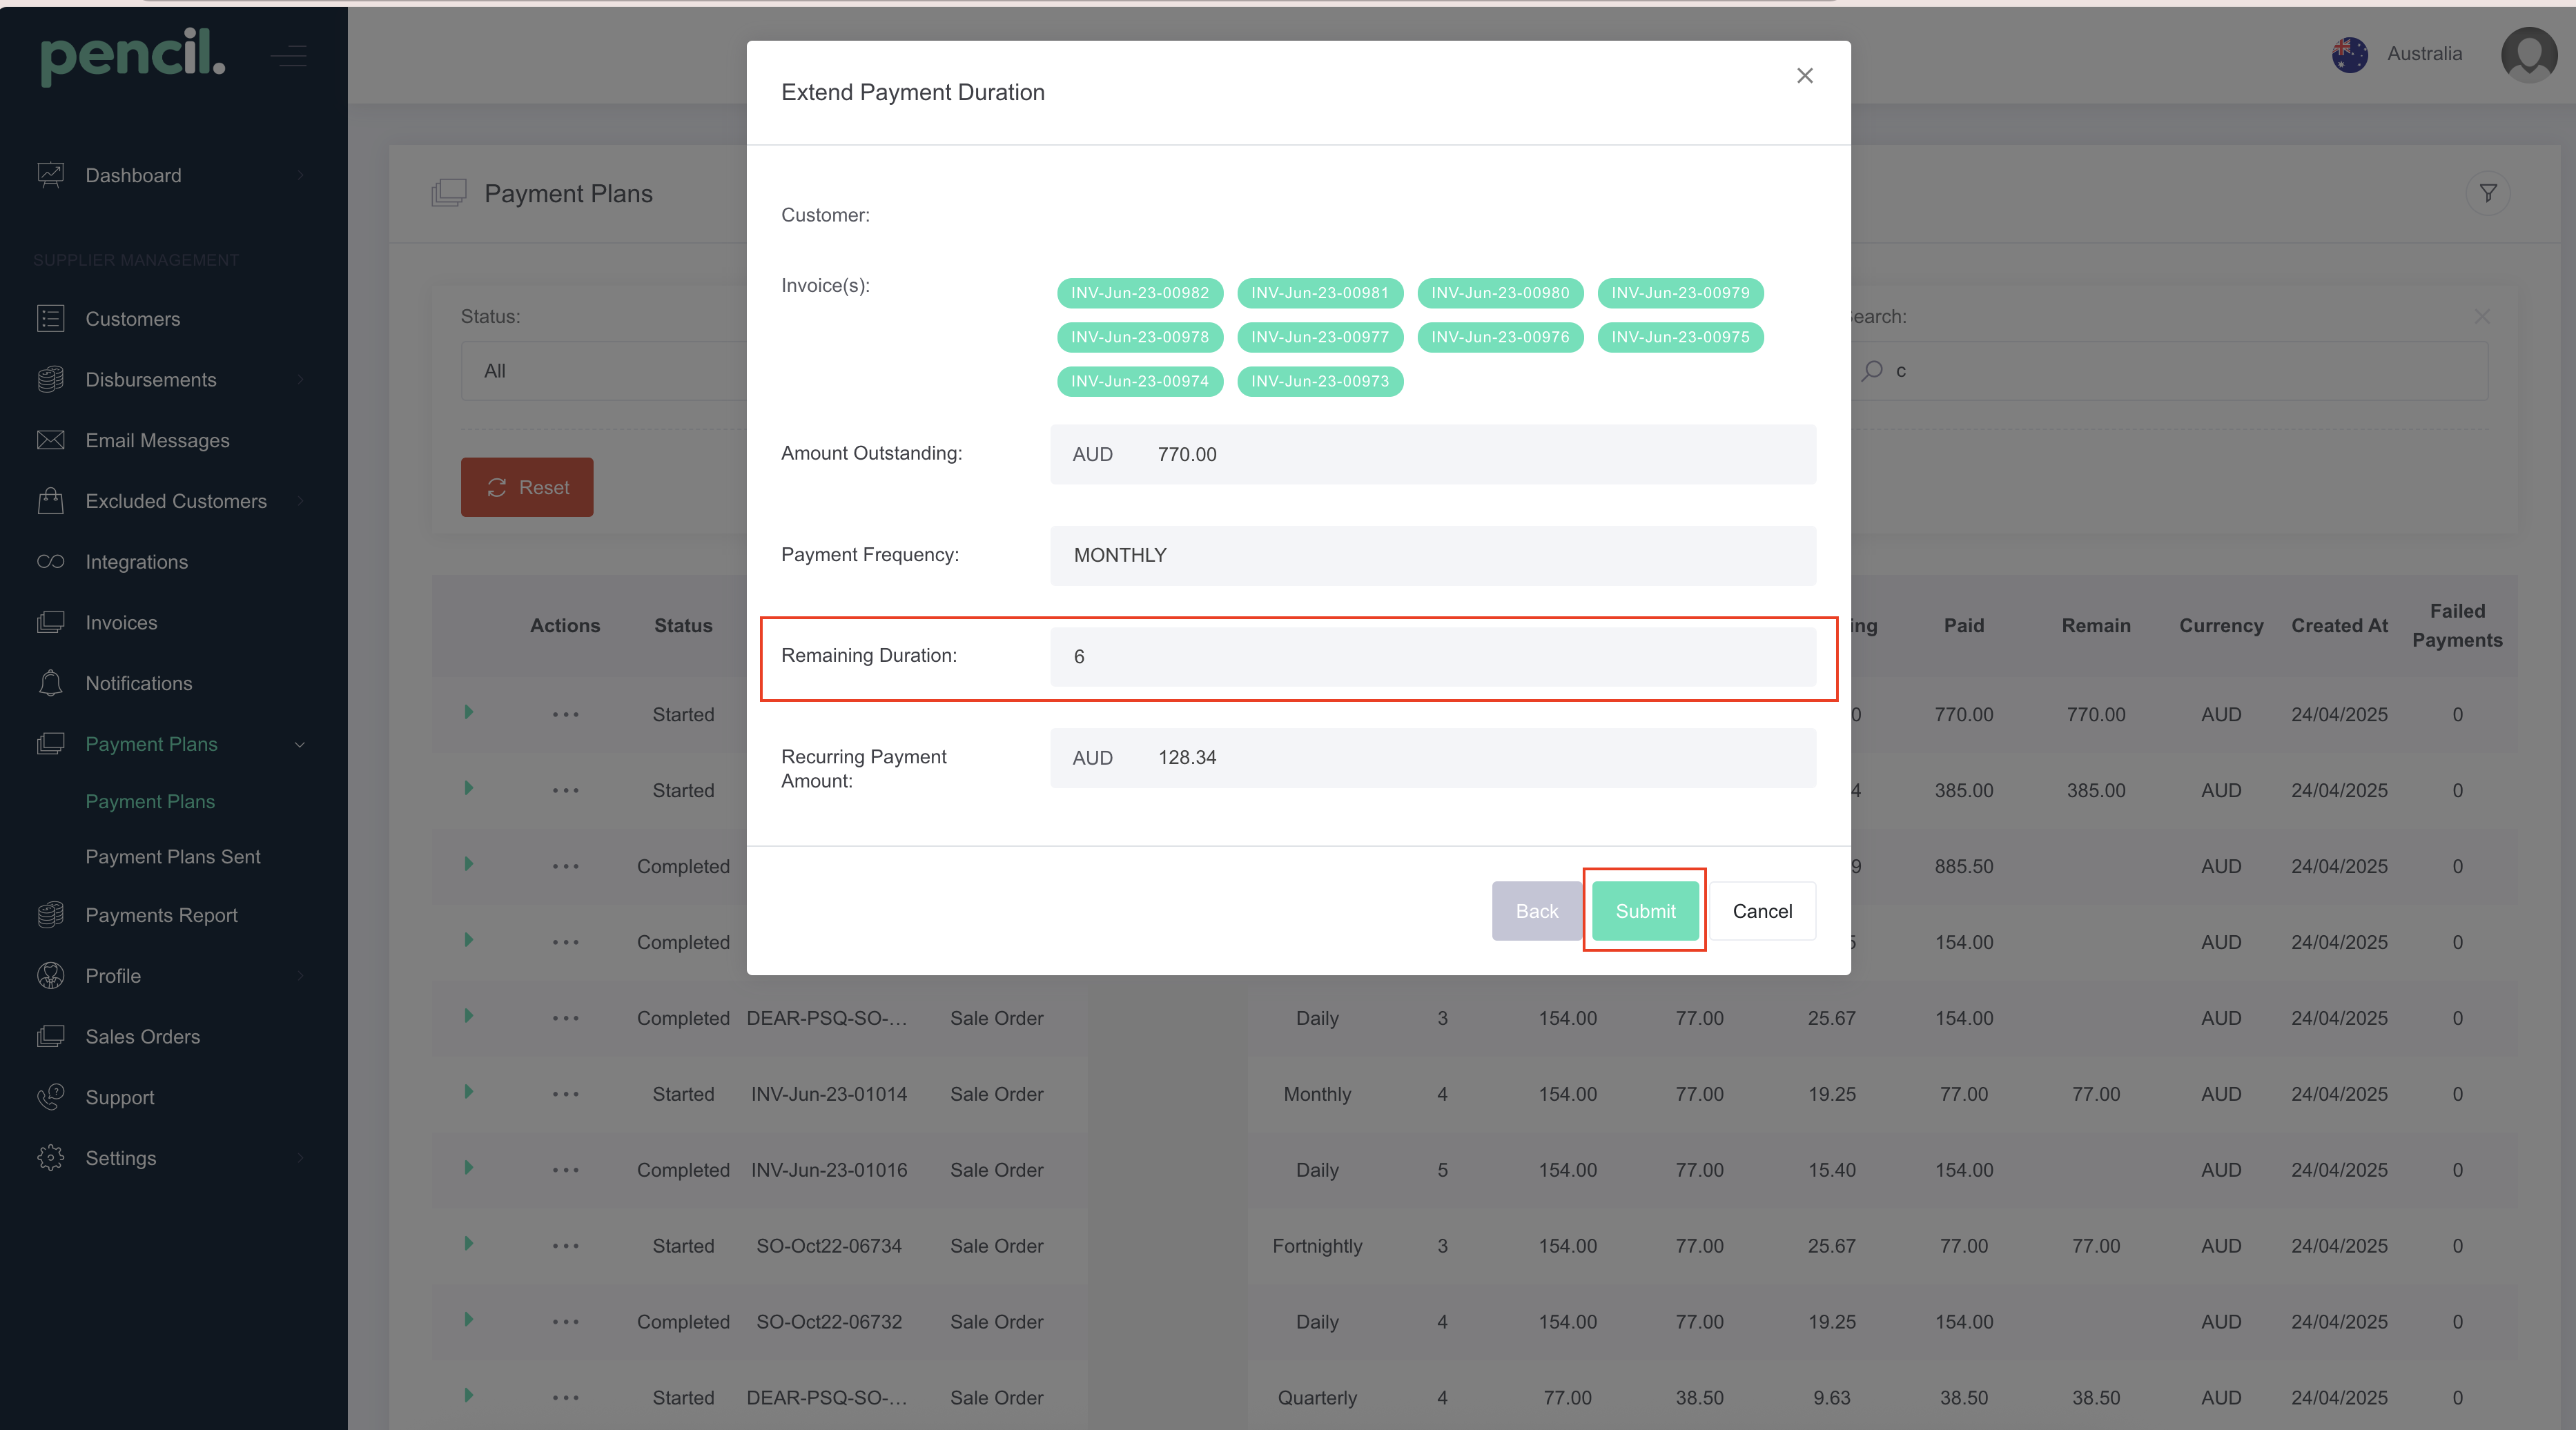2576x1430 pixels.
Task: Cancel the payment duration extension
Action: (x=1762, y=911)
